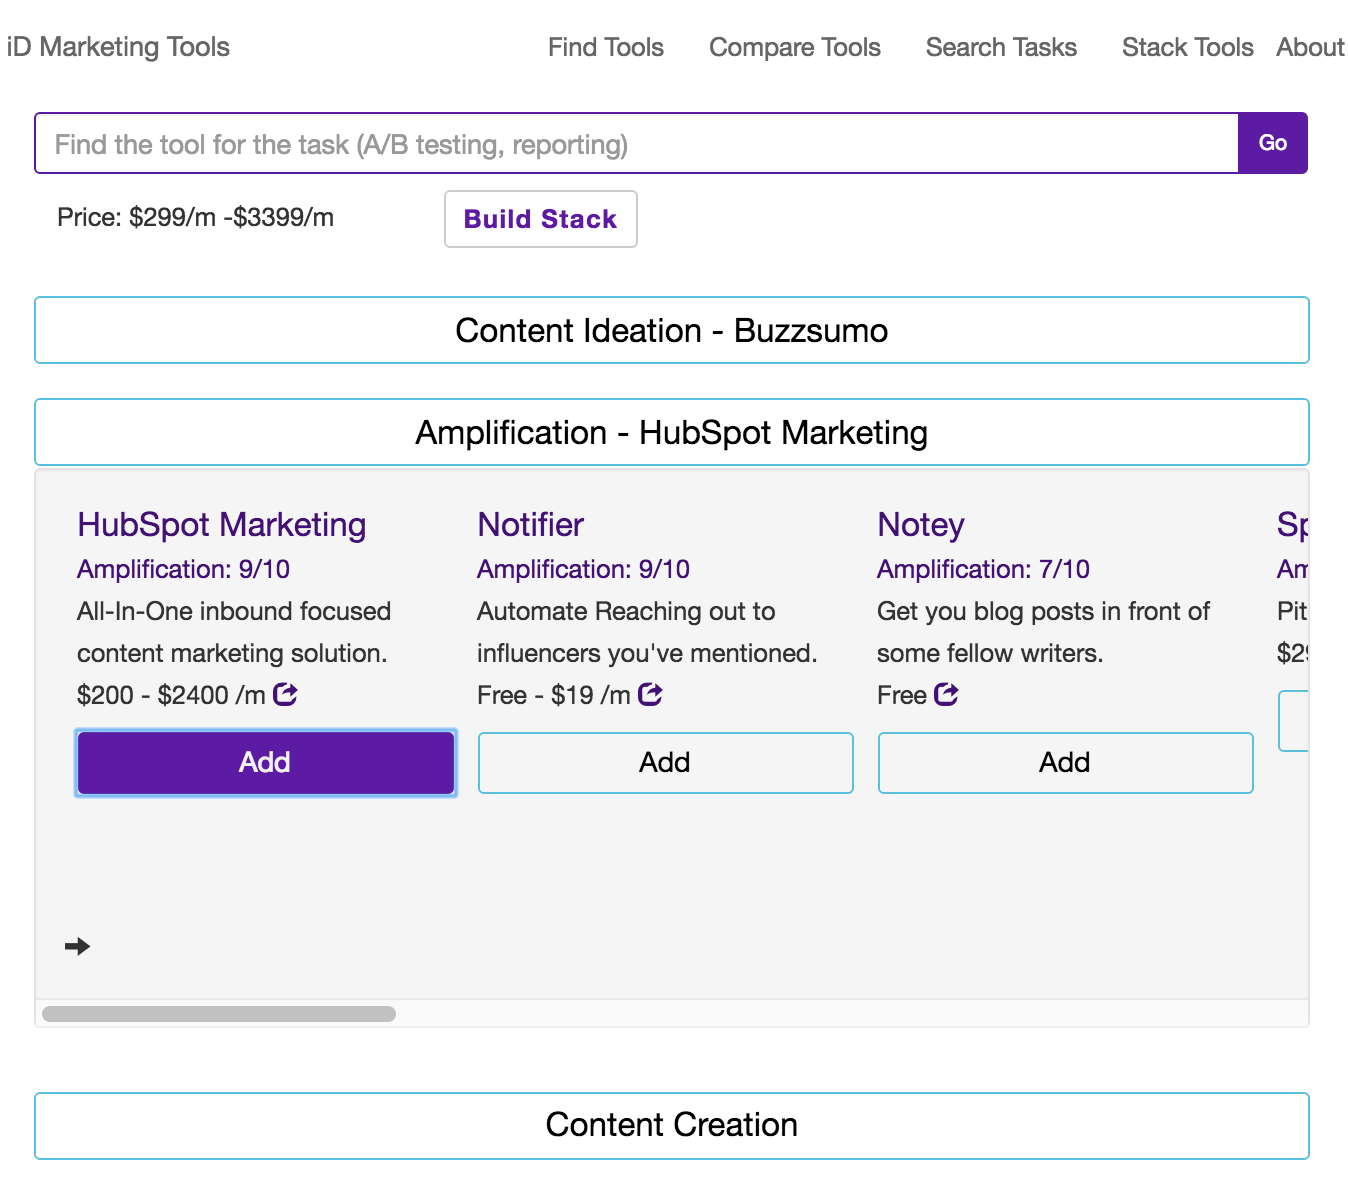This screenshot has width=1348, height=1190.
Task: Click the Free - $19 /m price
Action: (x=554, y=695)
